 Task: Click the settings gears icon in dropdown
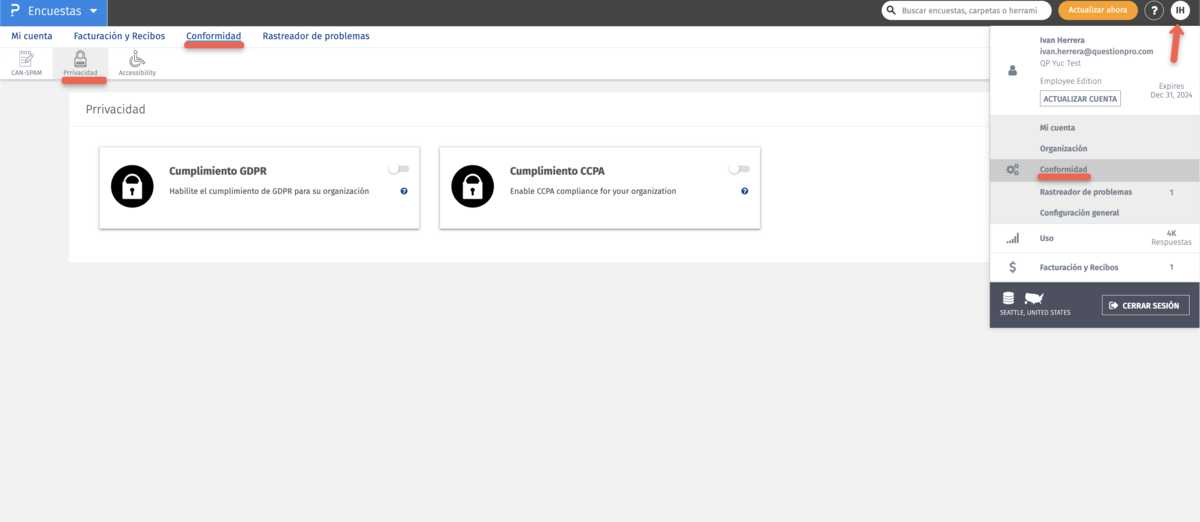click(1013, 170)
